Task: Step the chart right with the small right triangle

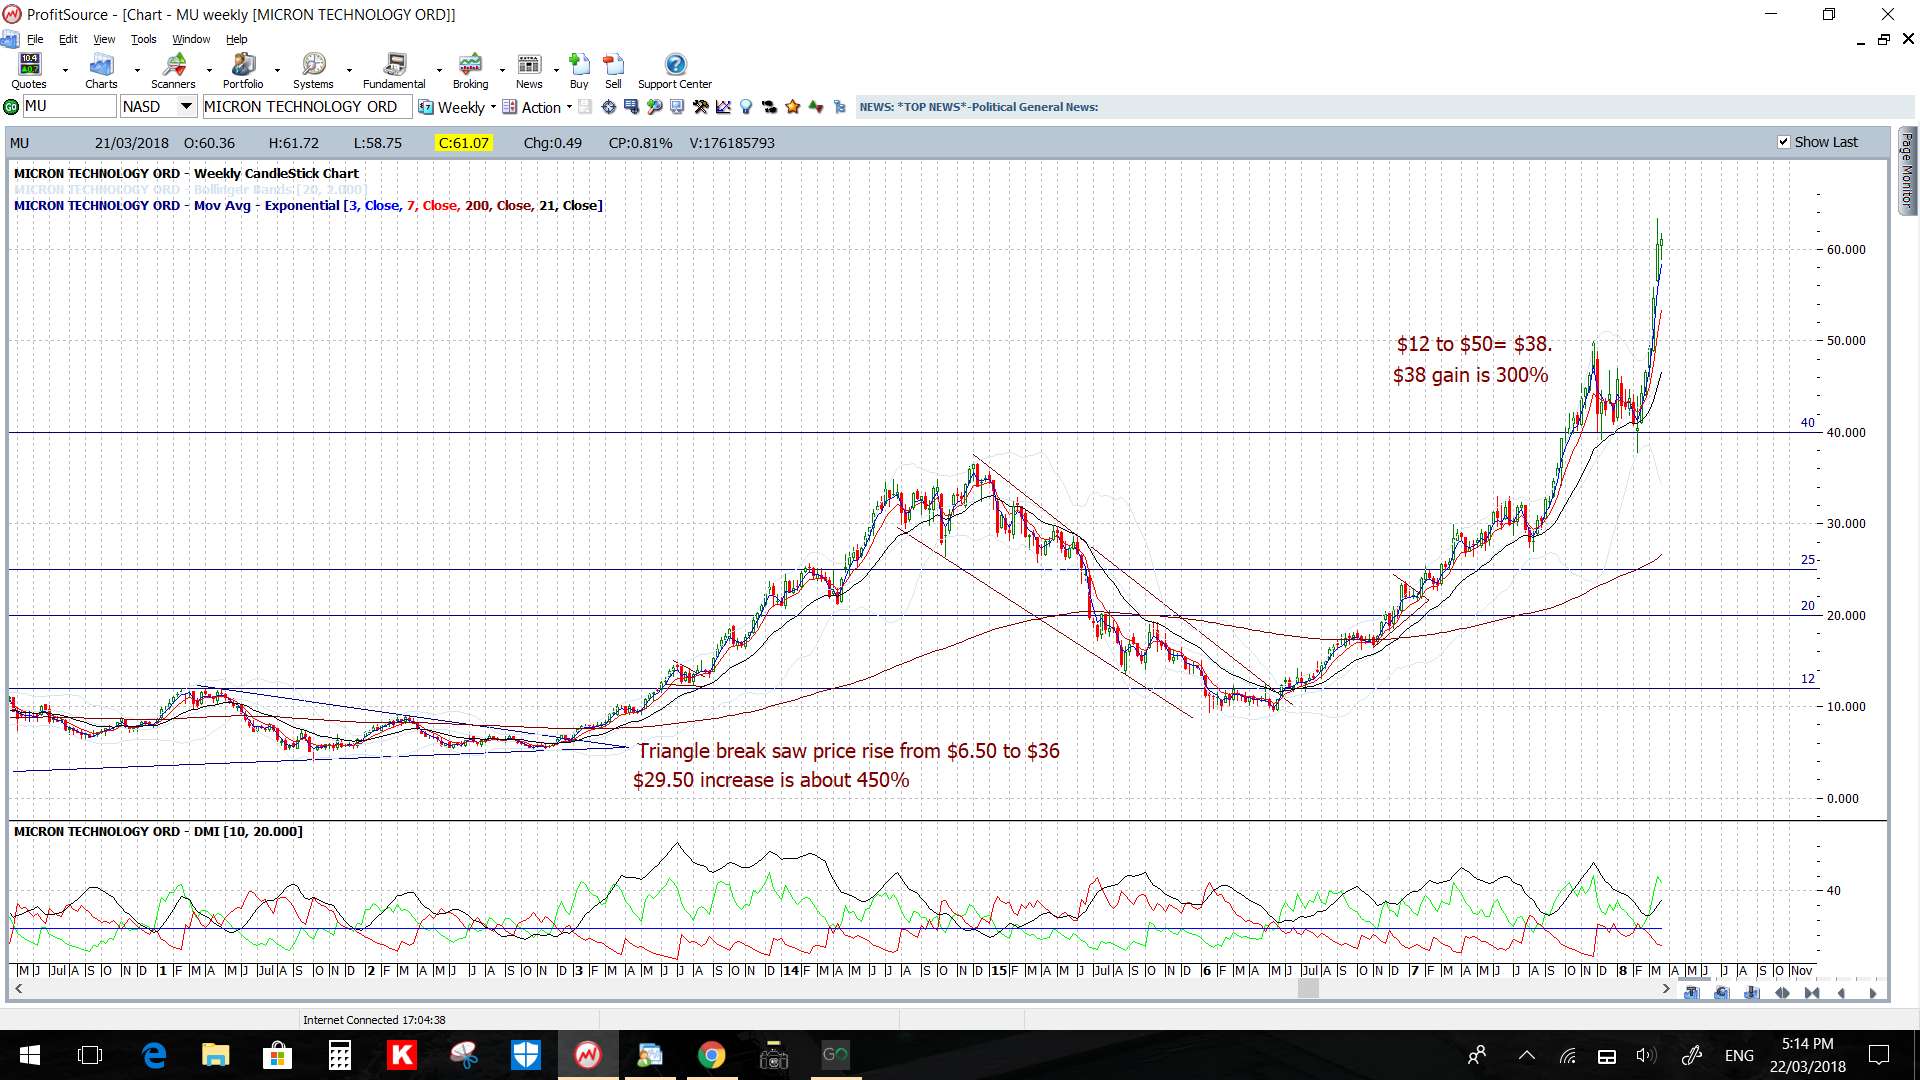Action: coord(1873,993)
